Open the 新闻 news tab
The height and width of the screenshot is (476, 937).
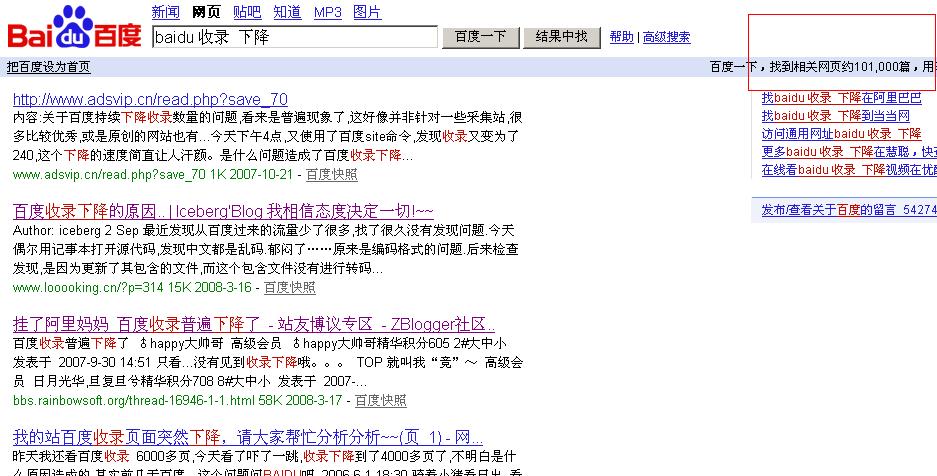pyautogui.click(x=166, y=12)
